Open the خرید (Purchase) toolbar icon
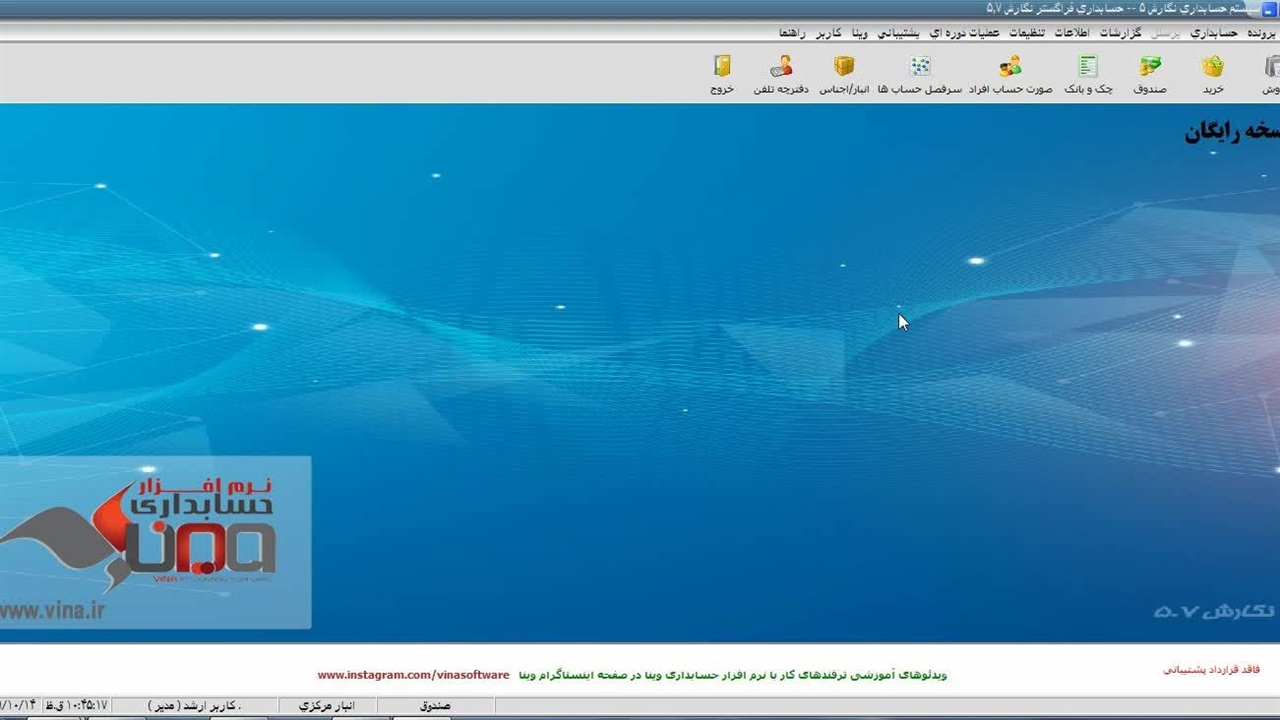Image resolution: width=1280 pixels, height=720 pixels. point(1212,75)
